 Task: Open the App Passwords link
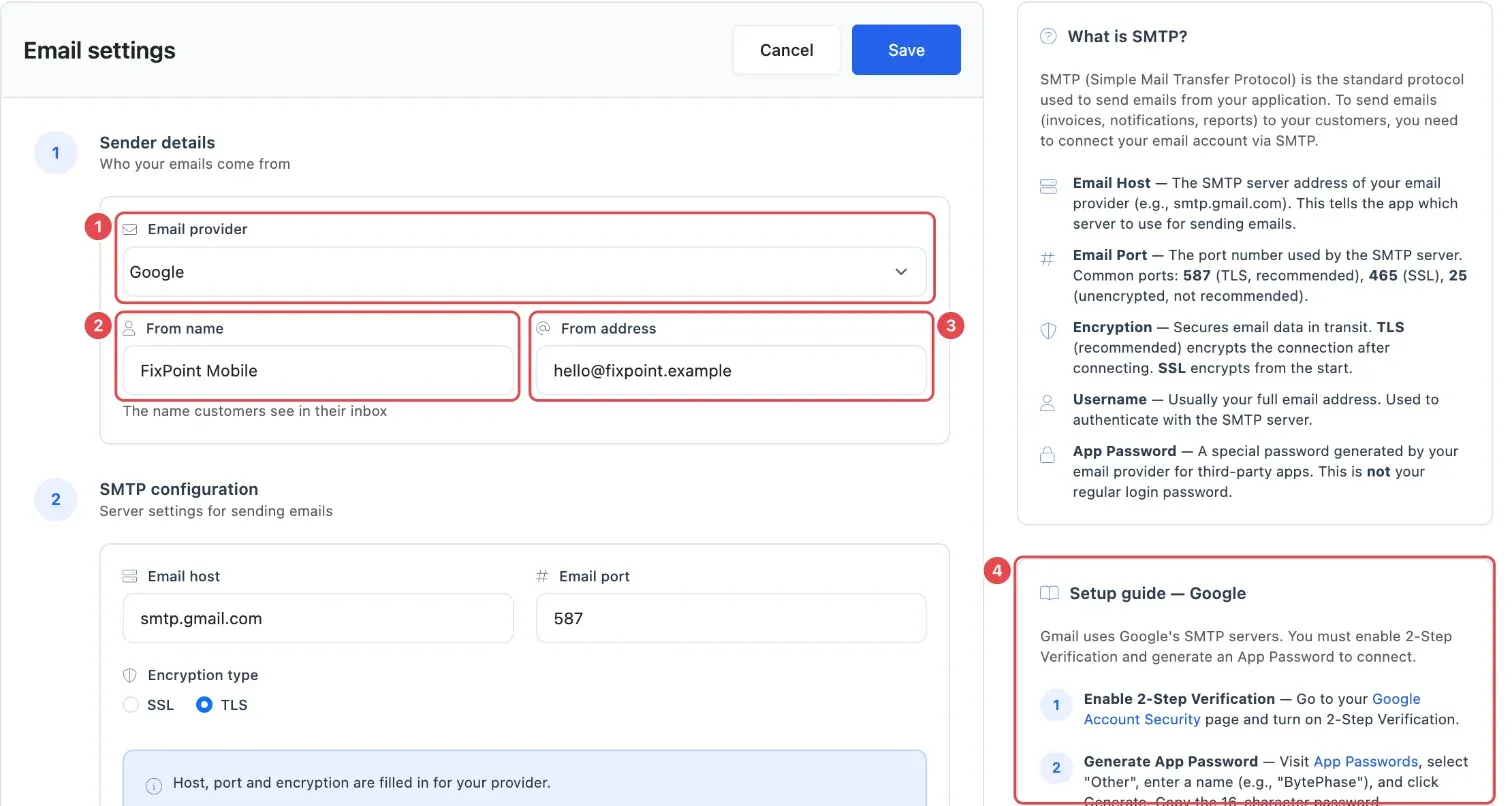tap(1366, 761)
